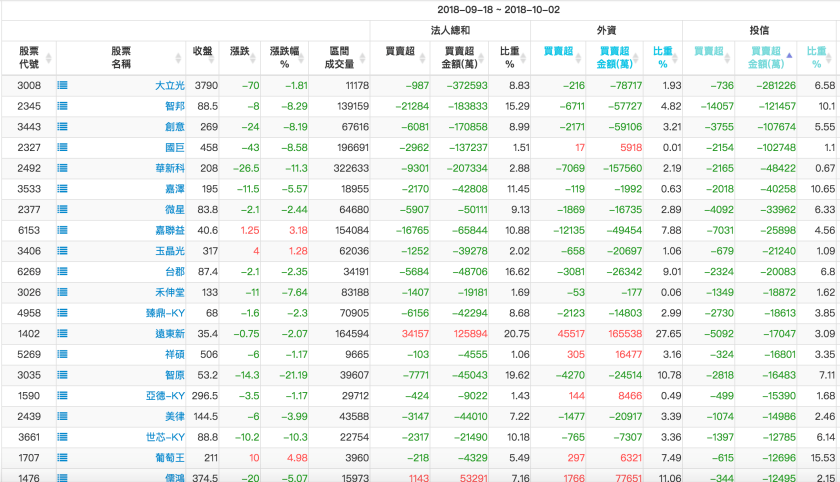840x482 pixels.
Task: Open the list icon for stock 1707 葡萄王
Action: 62,458
